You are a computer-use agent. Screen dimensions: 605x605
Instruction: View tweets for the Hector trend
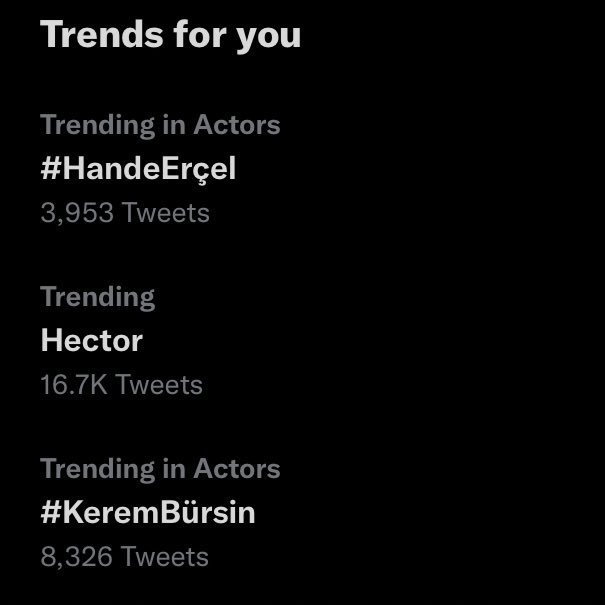pos(92,341)
